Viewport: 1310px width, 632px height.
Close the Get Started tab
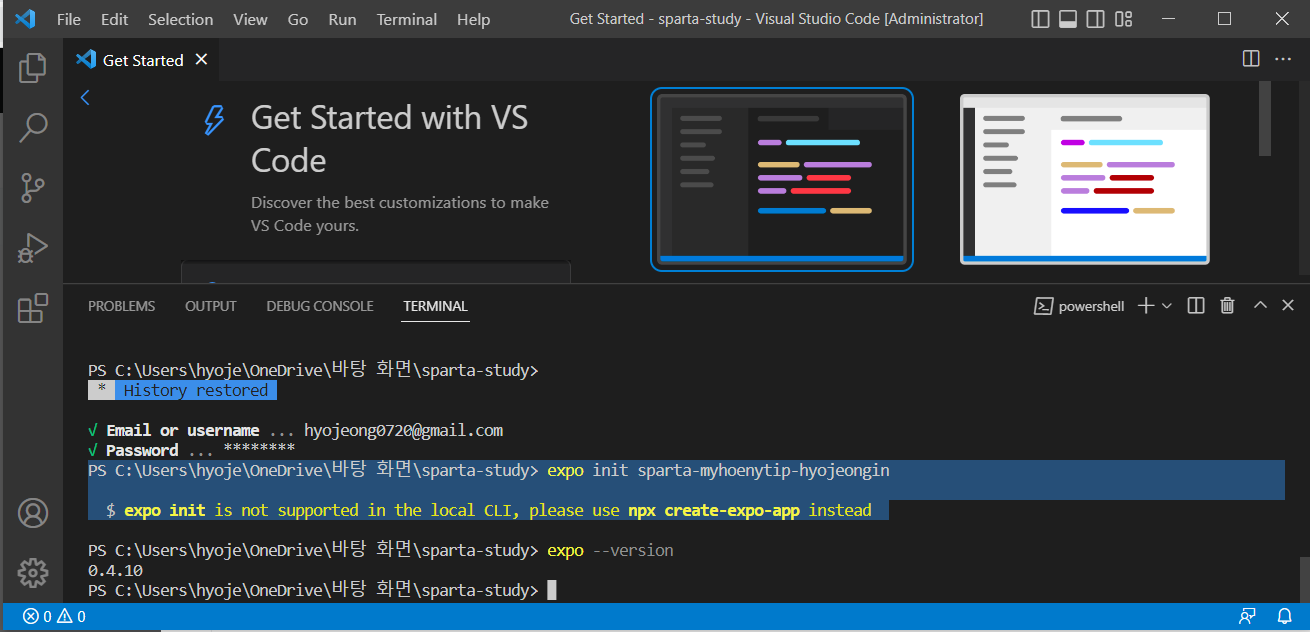[201, 60]
